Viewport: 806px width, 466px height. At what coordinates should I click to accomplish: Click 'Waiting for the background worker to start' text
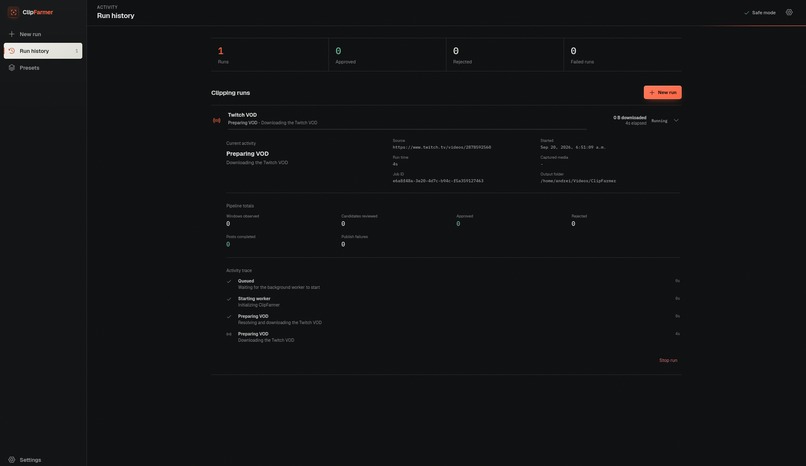pyautogui.click(x=279, y=288)
